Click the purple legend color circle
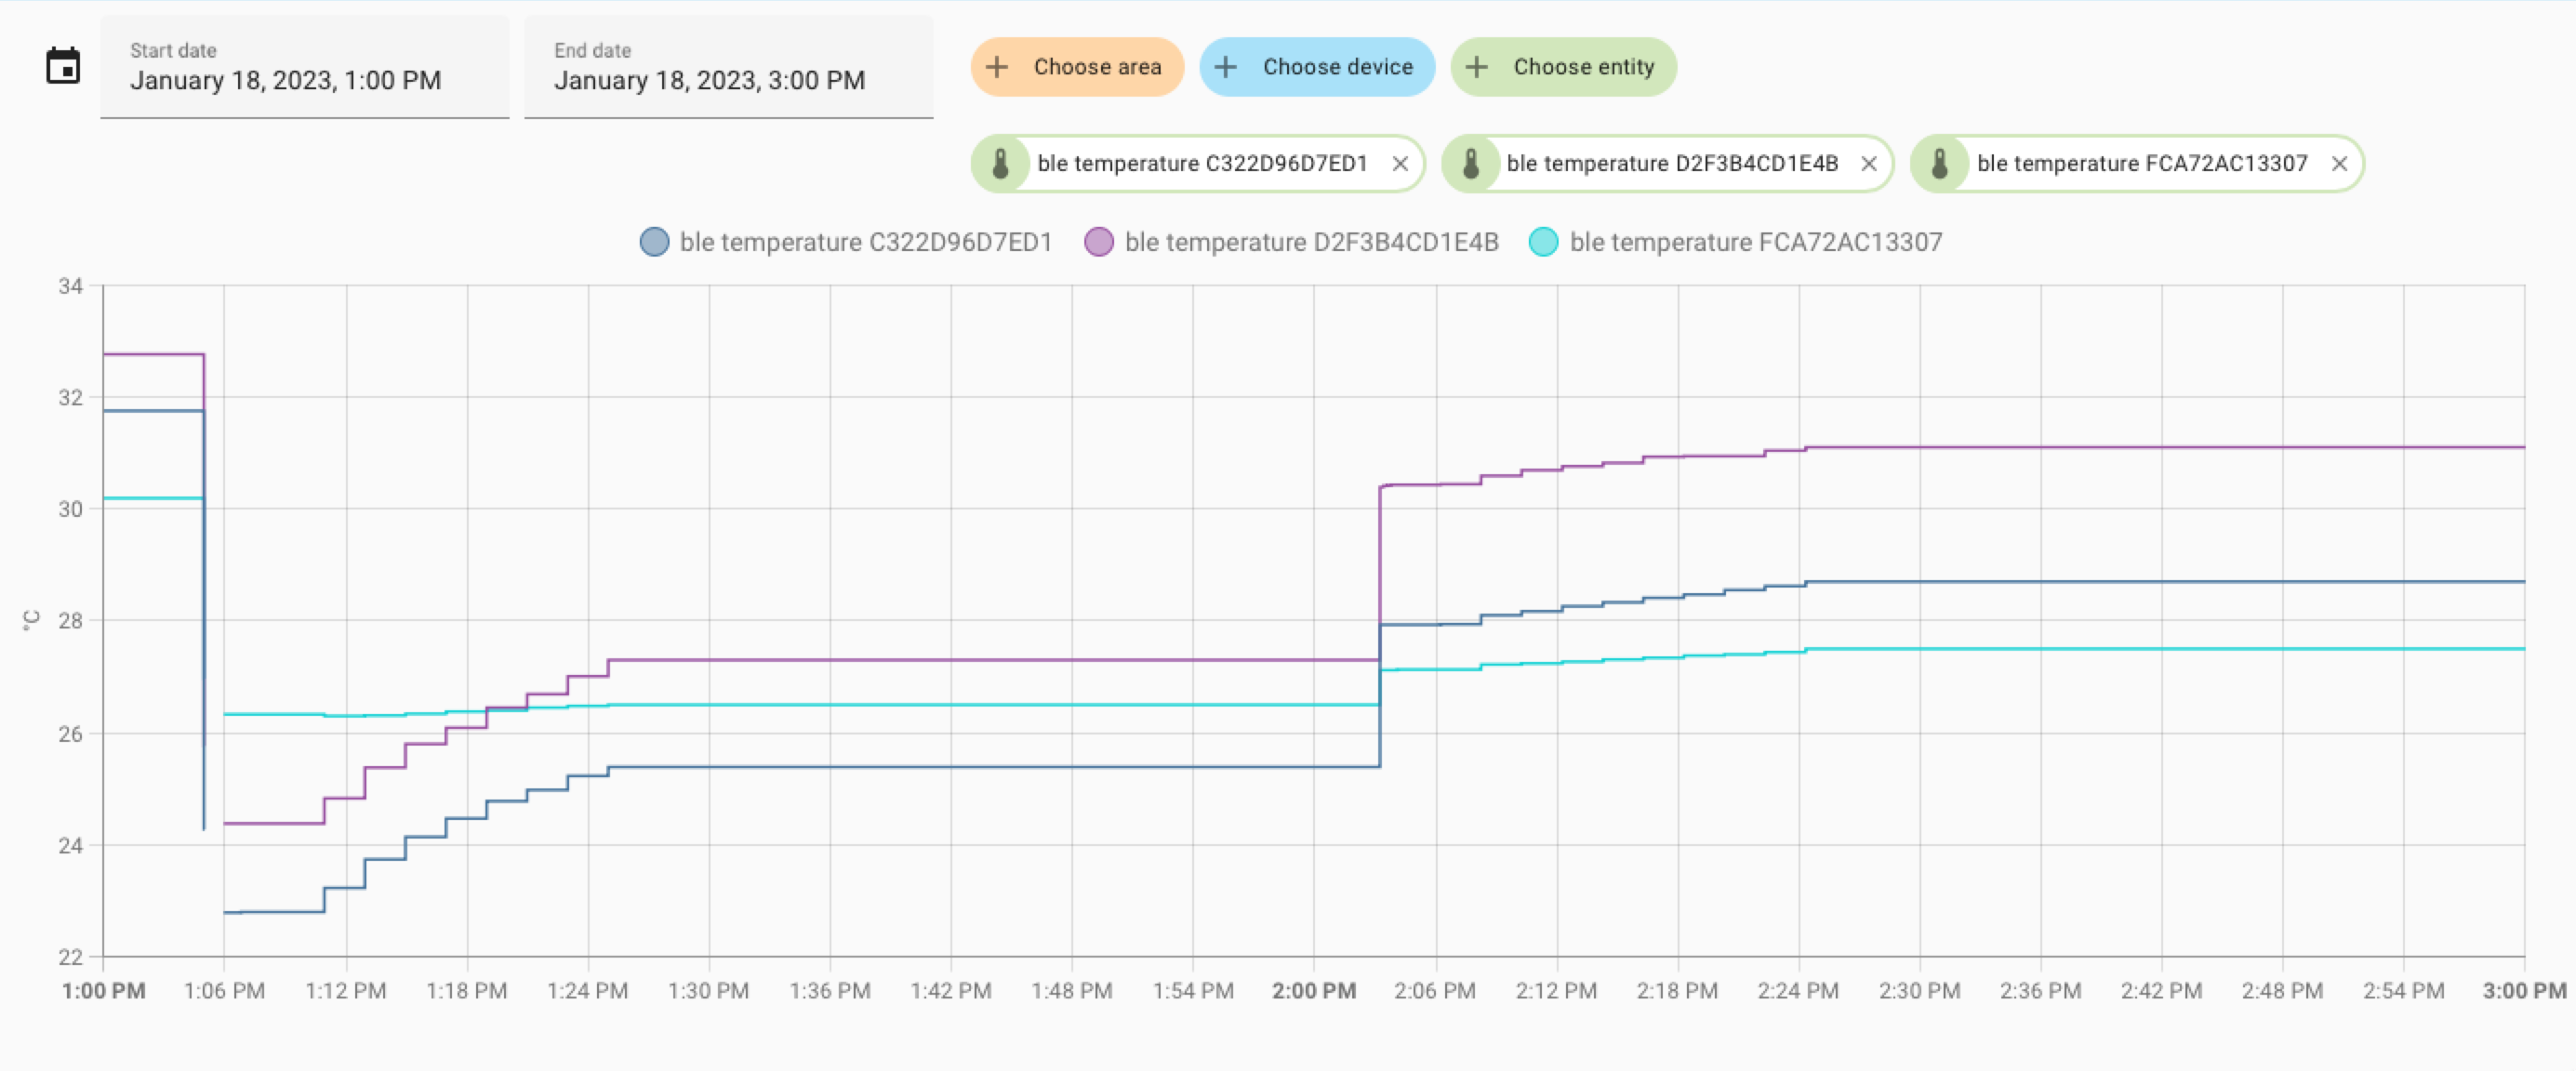The image size is (2576, 1071). tap(1099, 241)
